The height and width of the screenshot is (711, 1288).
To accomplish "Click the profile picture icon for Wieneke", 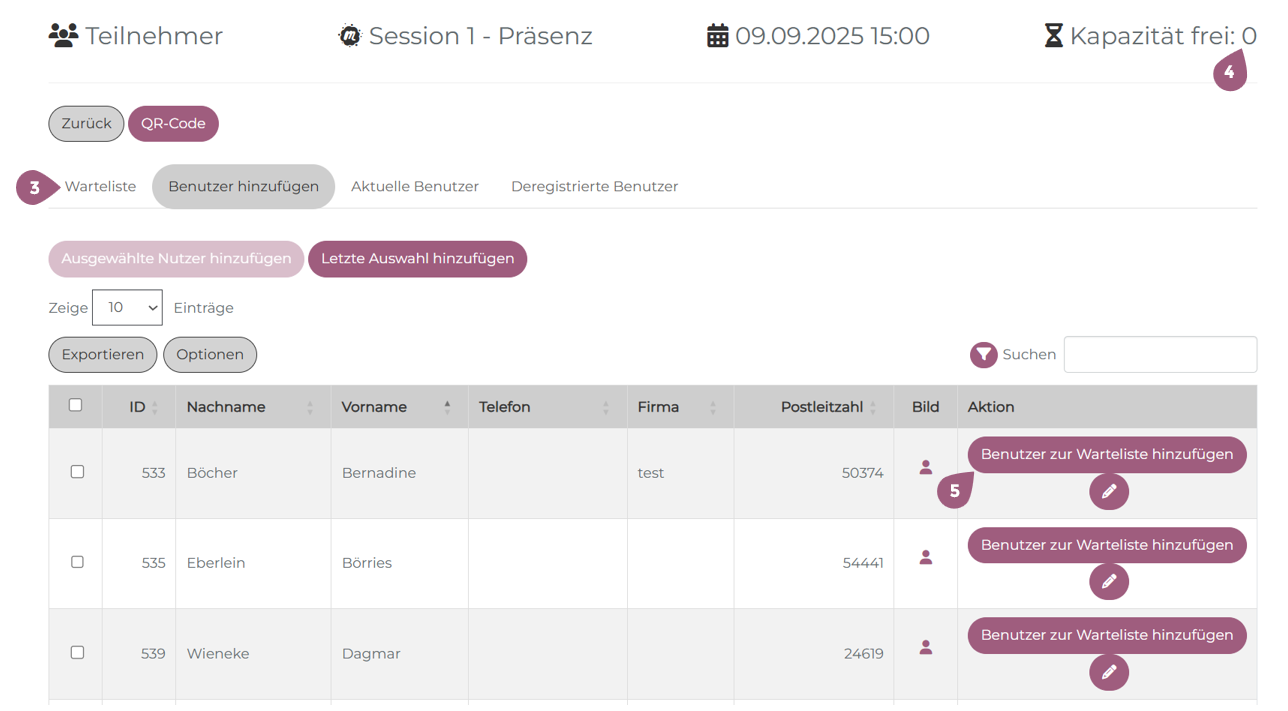I will coord(926,647).
